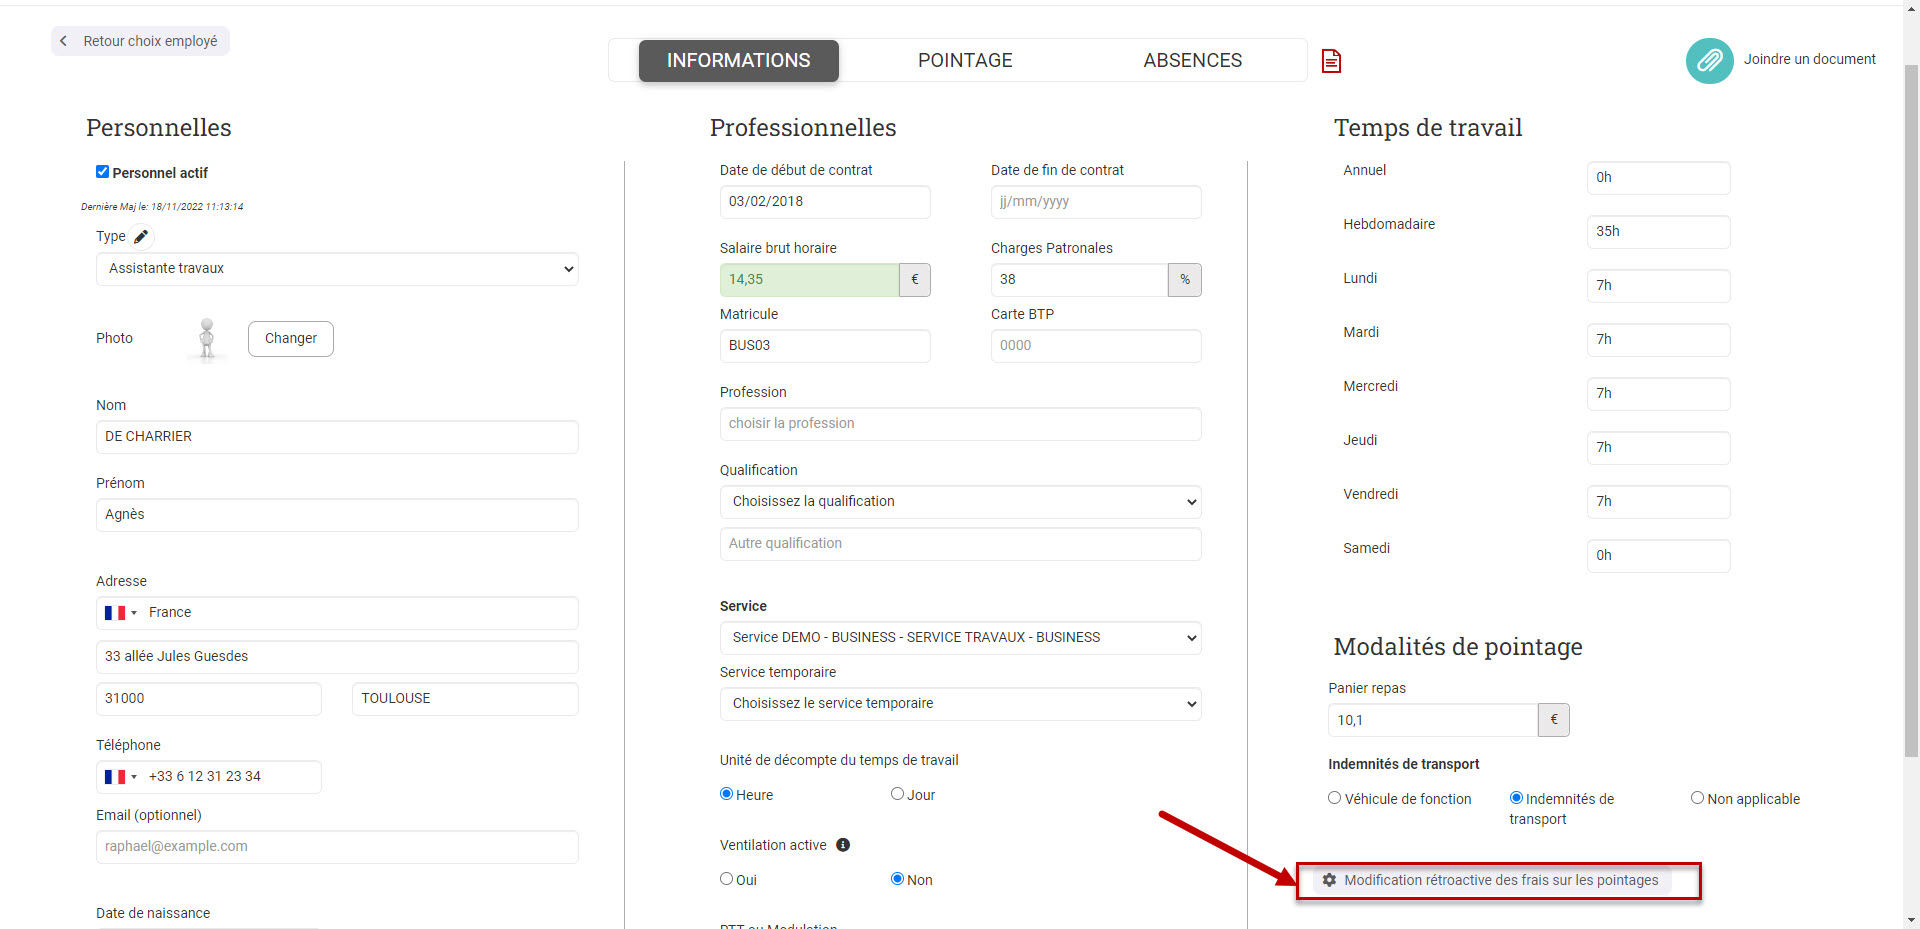This screenshot has width=1920, height=929.
Task: Open the Assistante travaux type dropdown
Action: 337,269
